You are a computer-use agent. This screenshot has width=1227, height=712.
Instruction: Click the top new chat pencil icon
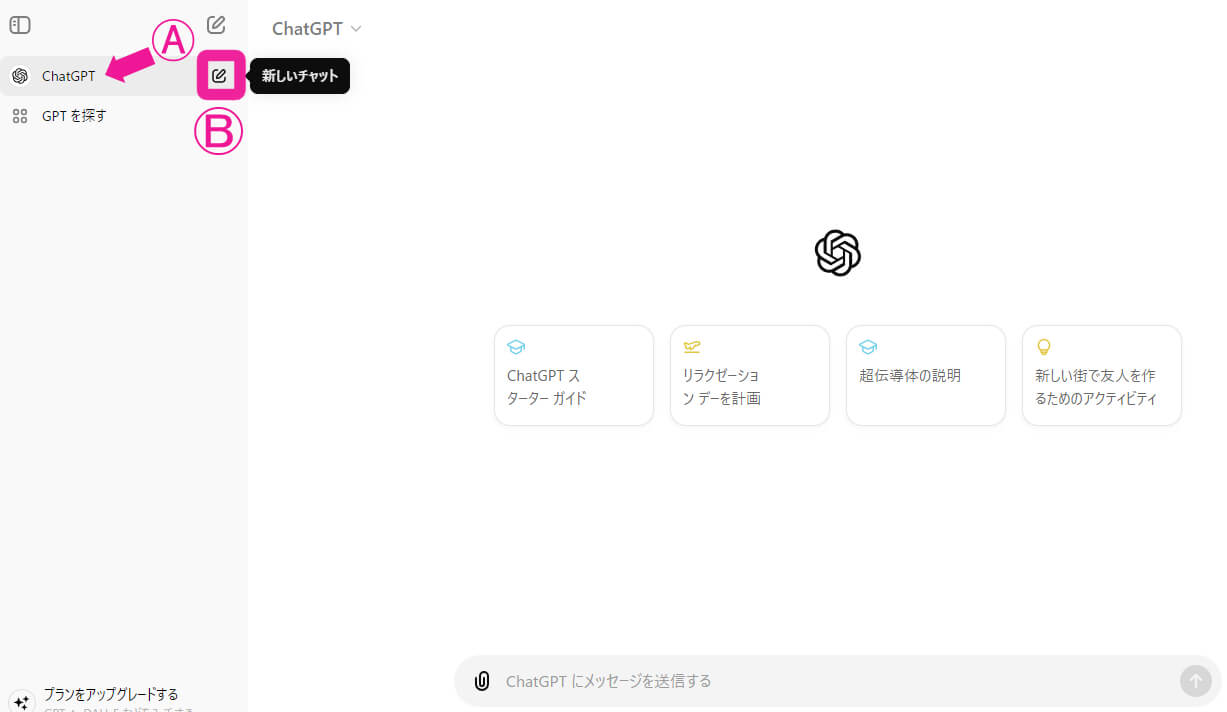point(216,25)
